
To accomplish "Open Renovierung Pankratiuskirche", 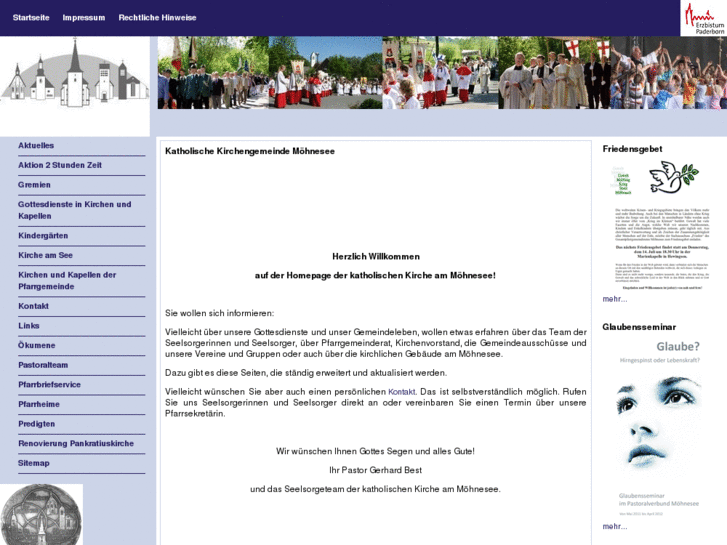I will [76, 443].
